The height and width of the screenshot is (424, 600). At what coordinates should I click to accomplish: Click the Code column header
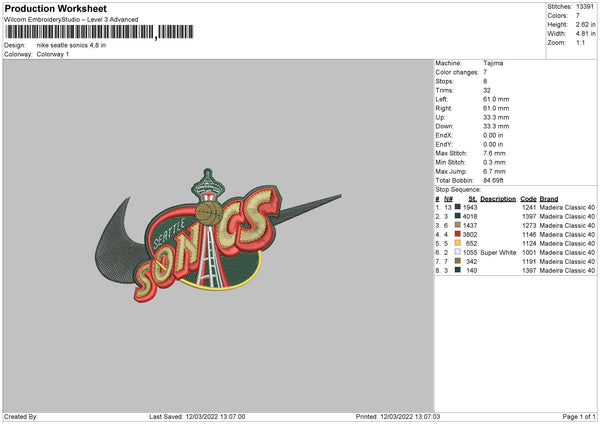pos(528,199)
